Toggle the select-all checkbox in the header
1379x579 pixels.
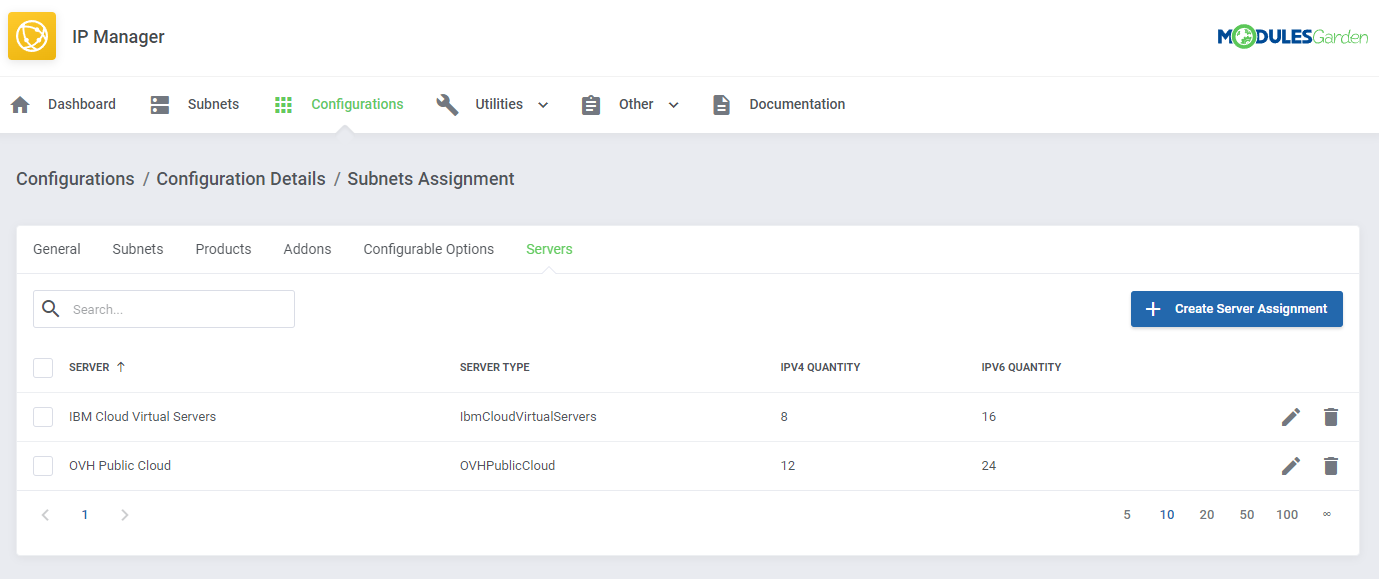coord(43,367)
